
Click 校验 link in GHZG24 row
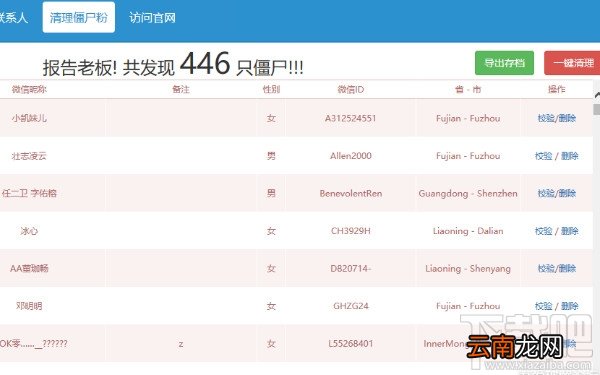point(543,306)
